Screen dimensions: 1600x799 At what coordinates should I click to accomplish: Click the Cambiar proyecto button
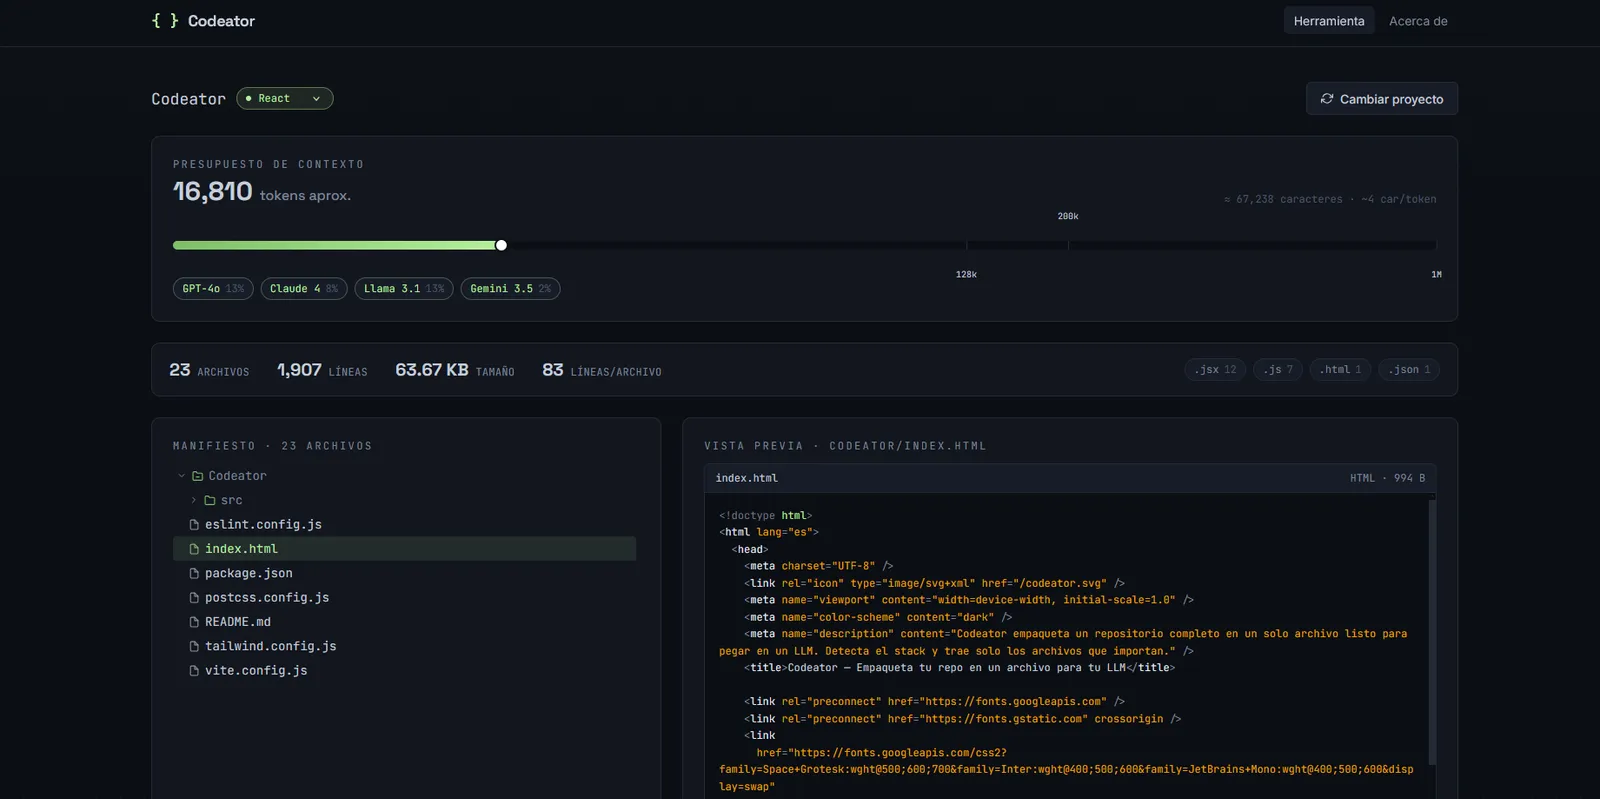[1382, 99]
